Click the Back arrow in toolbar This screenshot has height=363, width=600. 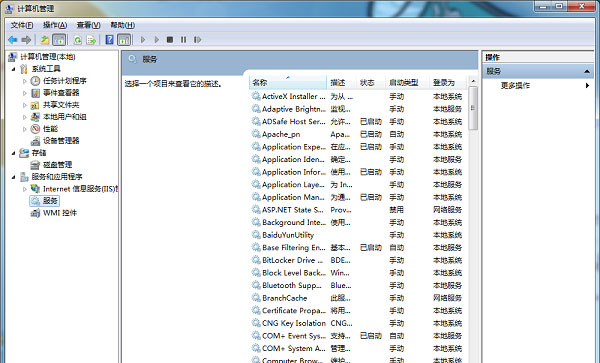13,40
